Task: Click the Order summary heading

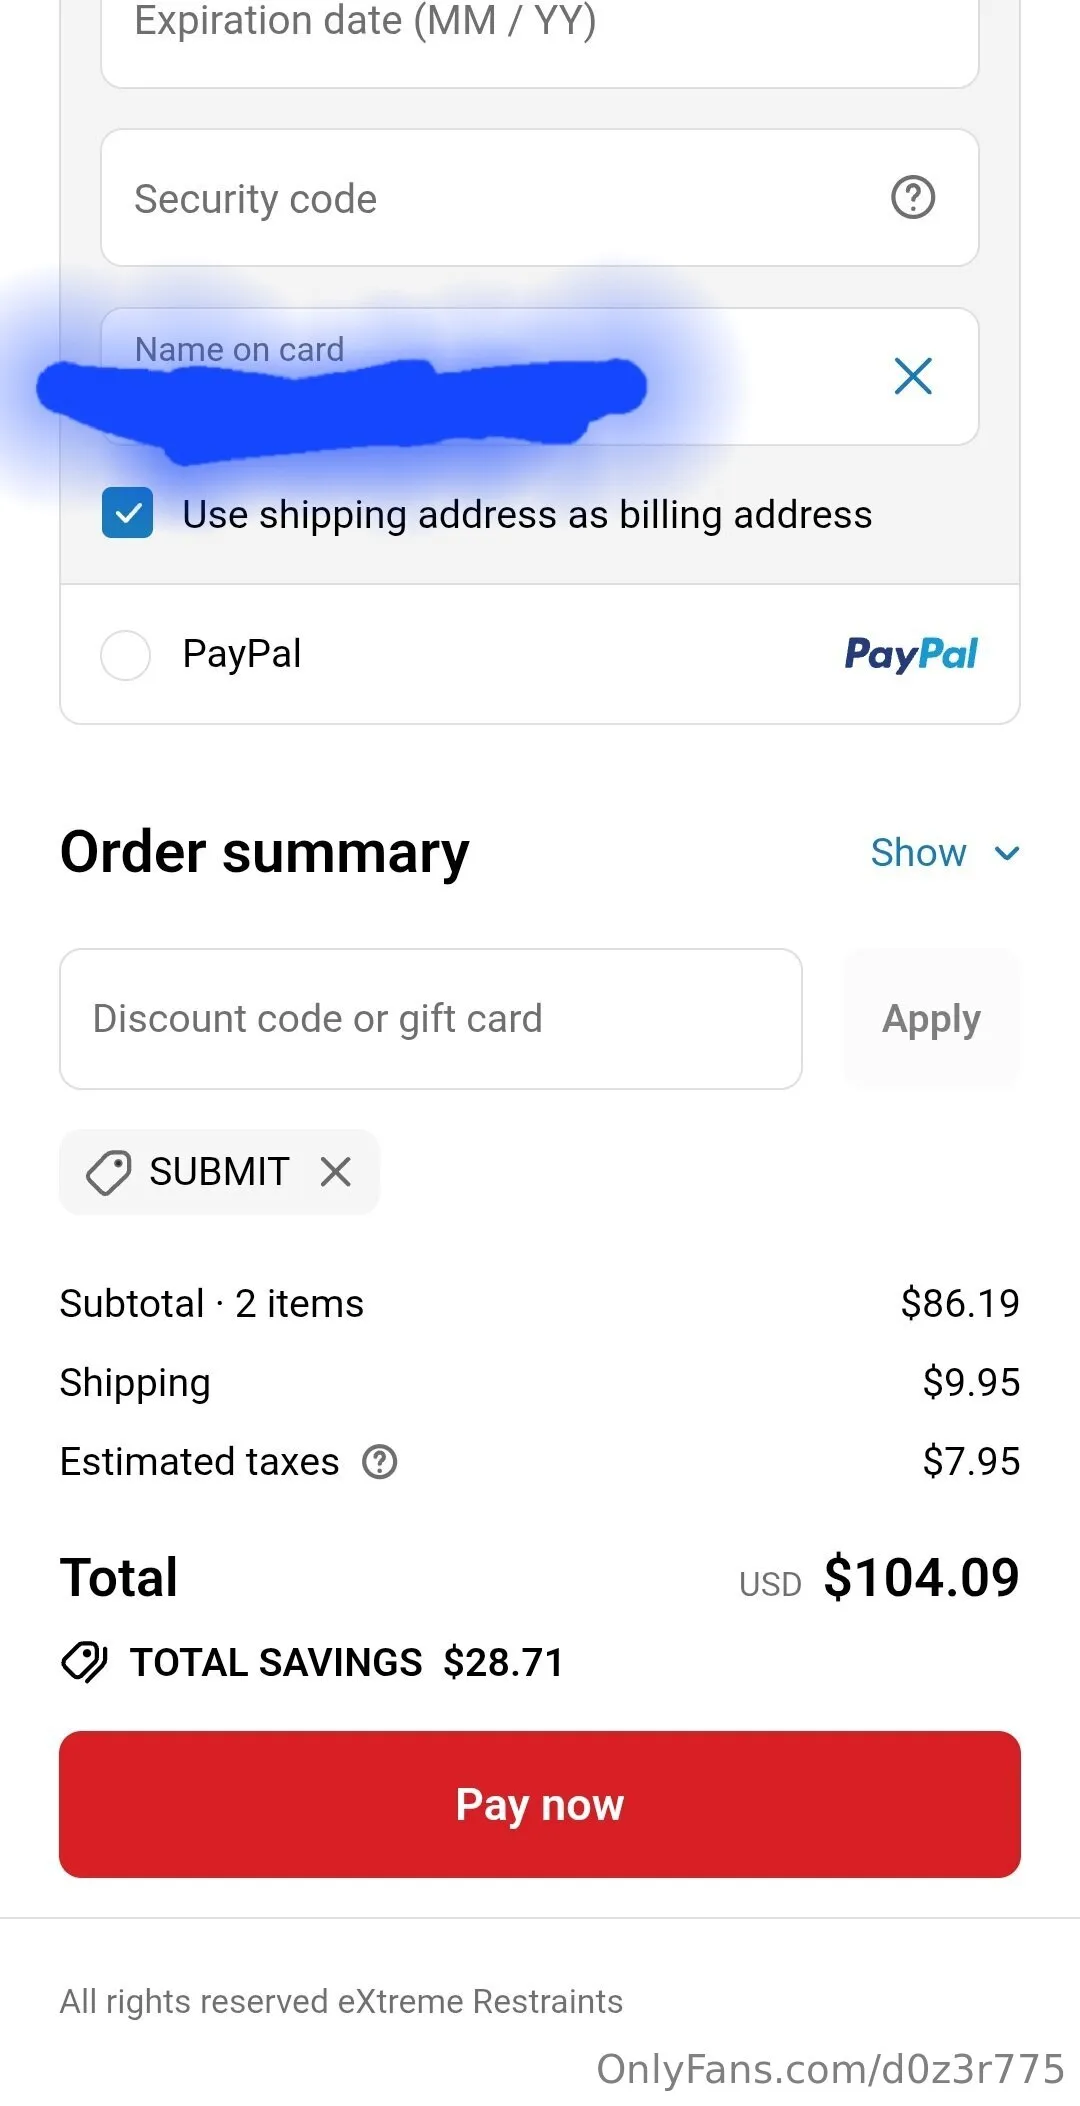Action: [x=265, y=852]
